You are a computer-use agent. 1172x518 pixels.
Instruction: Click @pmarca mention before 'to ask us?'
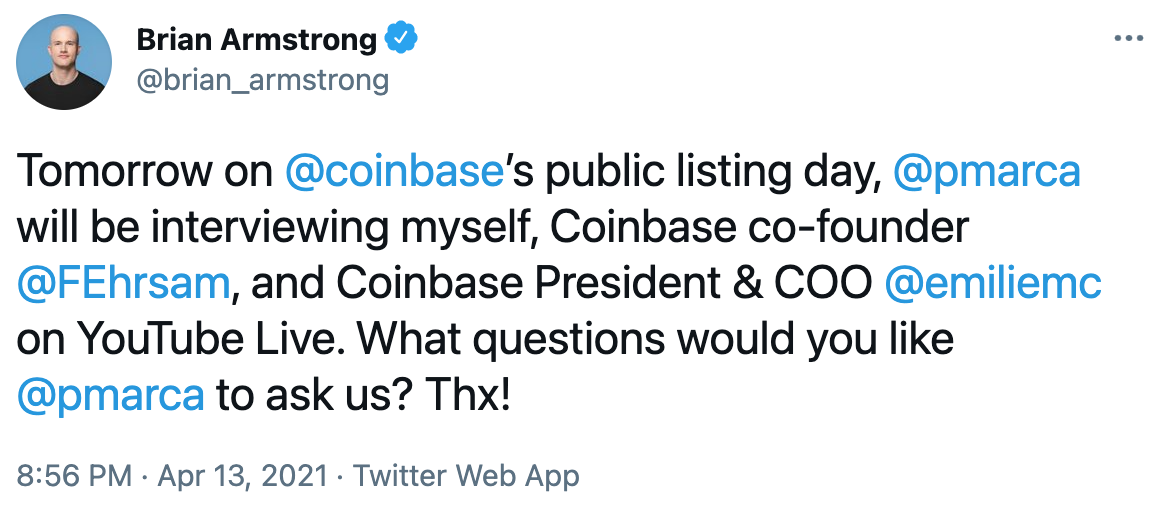(111, 396)
